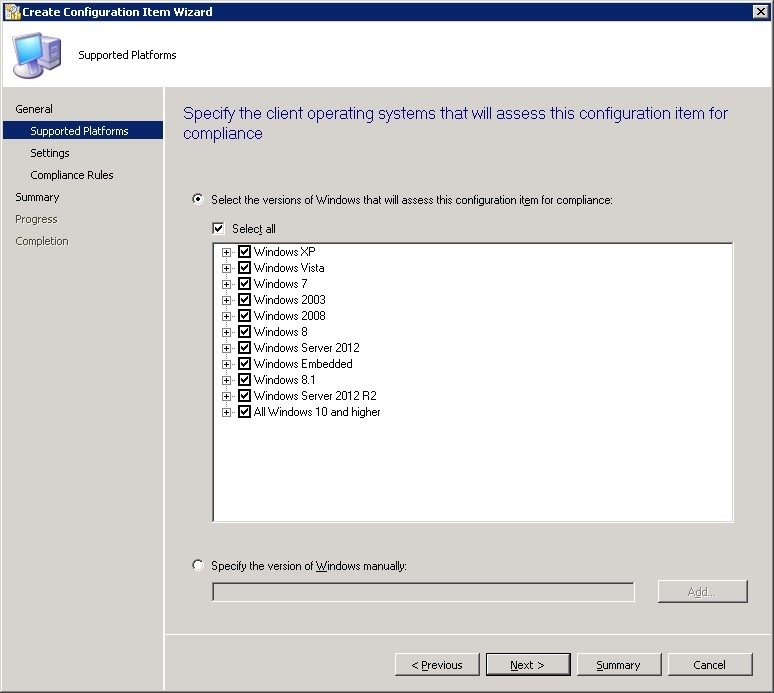
Task: Toggle the Windows 8 checkbox
Action: [x=244, y=331]
